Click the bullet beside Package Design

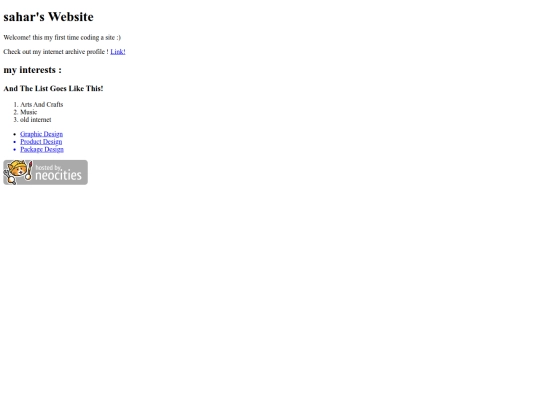[14, 149]
